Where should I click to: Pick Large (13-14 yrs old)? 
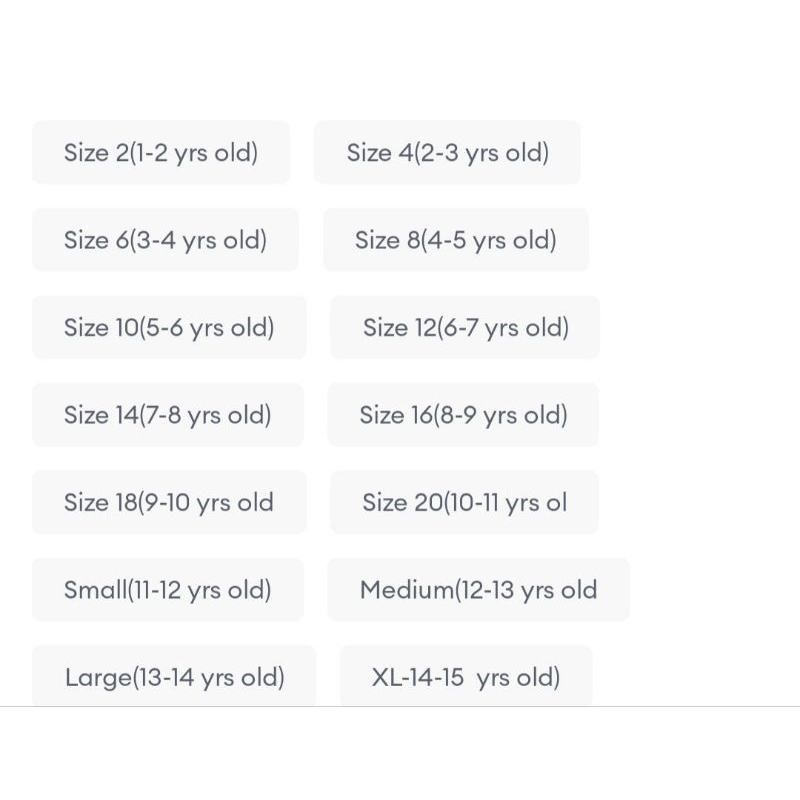click(x=174, y=677)
